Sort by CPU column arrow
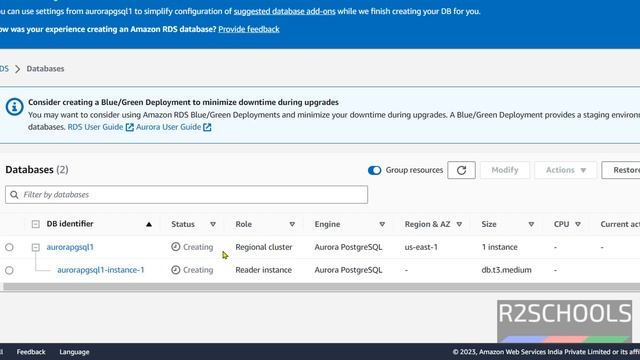Screen dimensions: 640x360 (x=578, y=224)
